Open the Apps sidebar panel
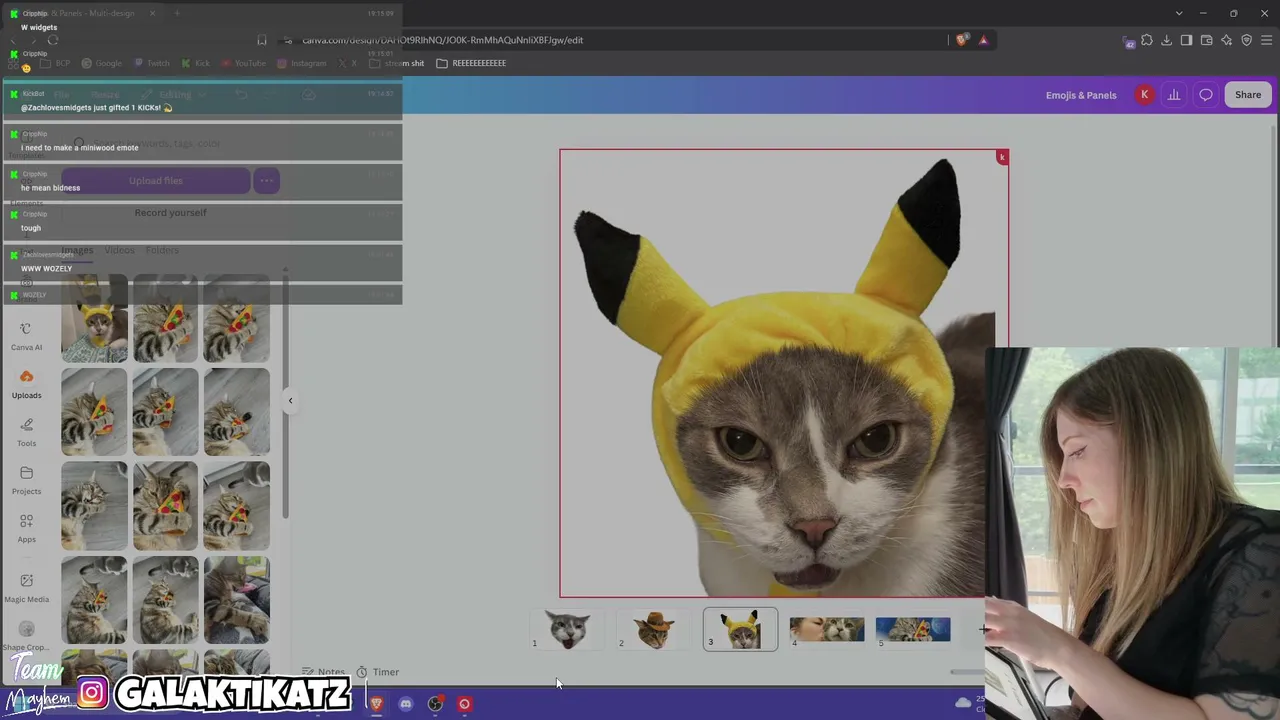 26,528
